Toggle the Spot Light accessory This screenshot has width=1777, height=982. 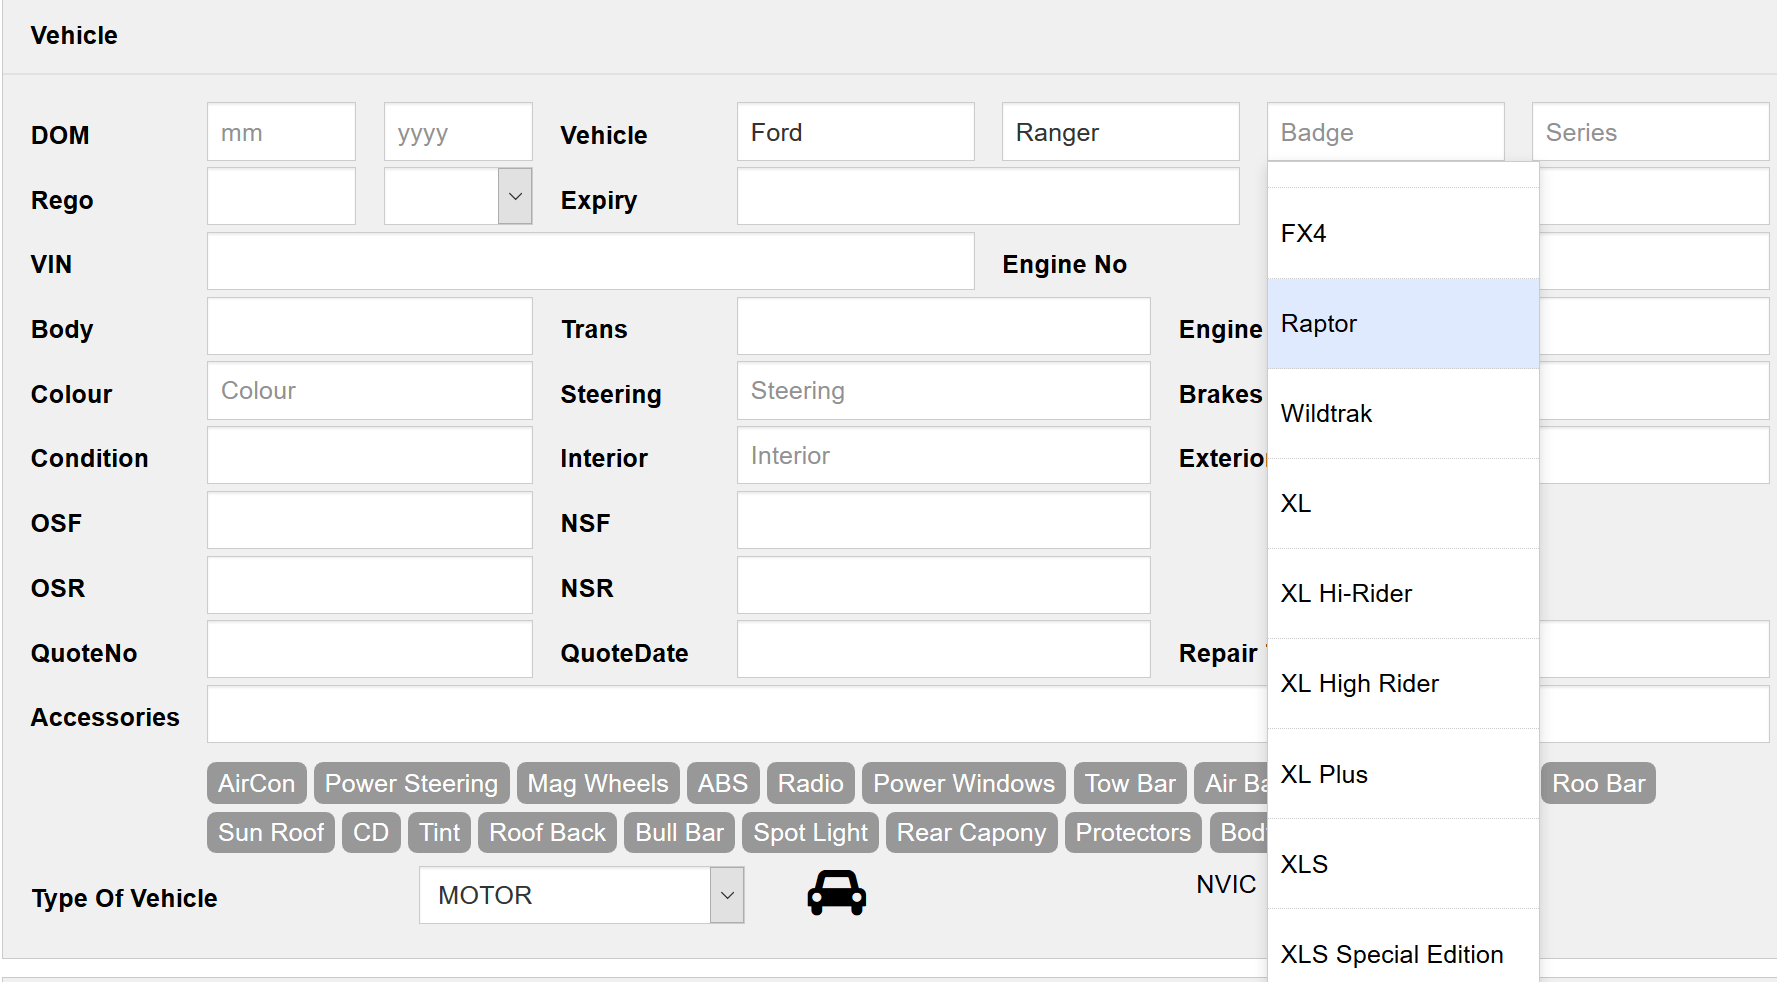(x=810, y=832)
